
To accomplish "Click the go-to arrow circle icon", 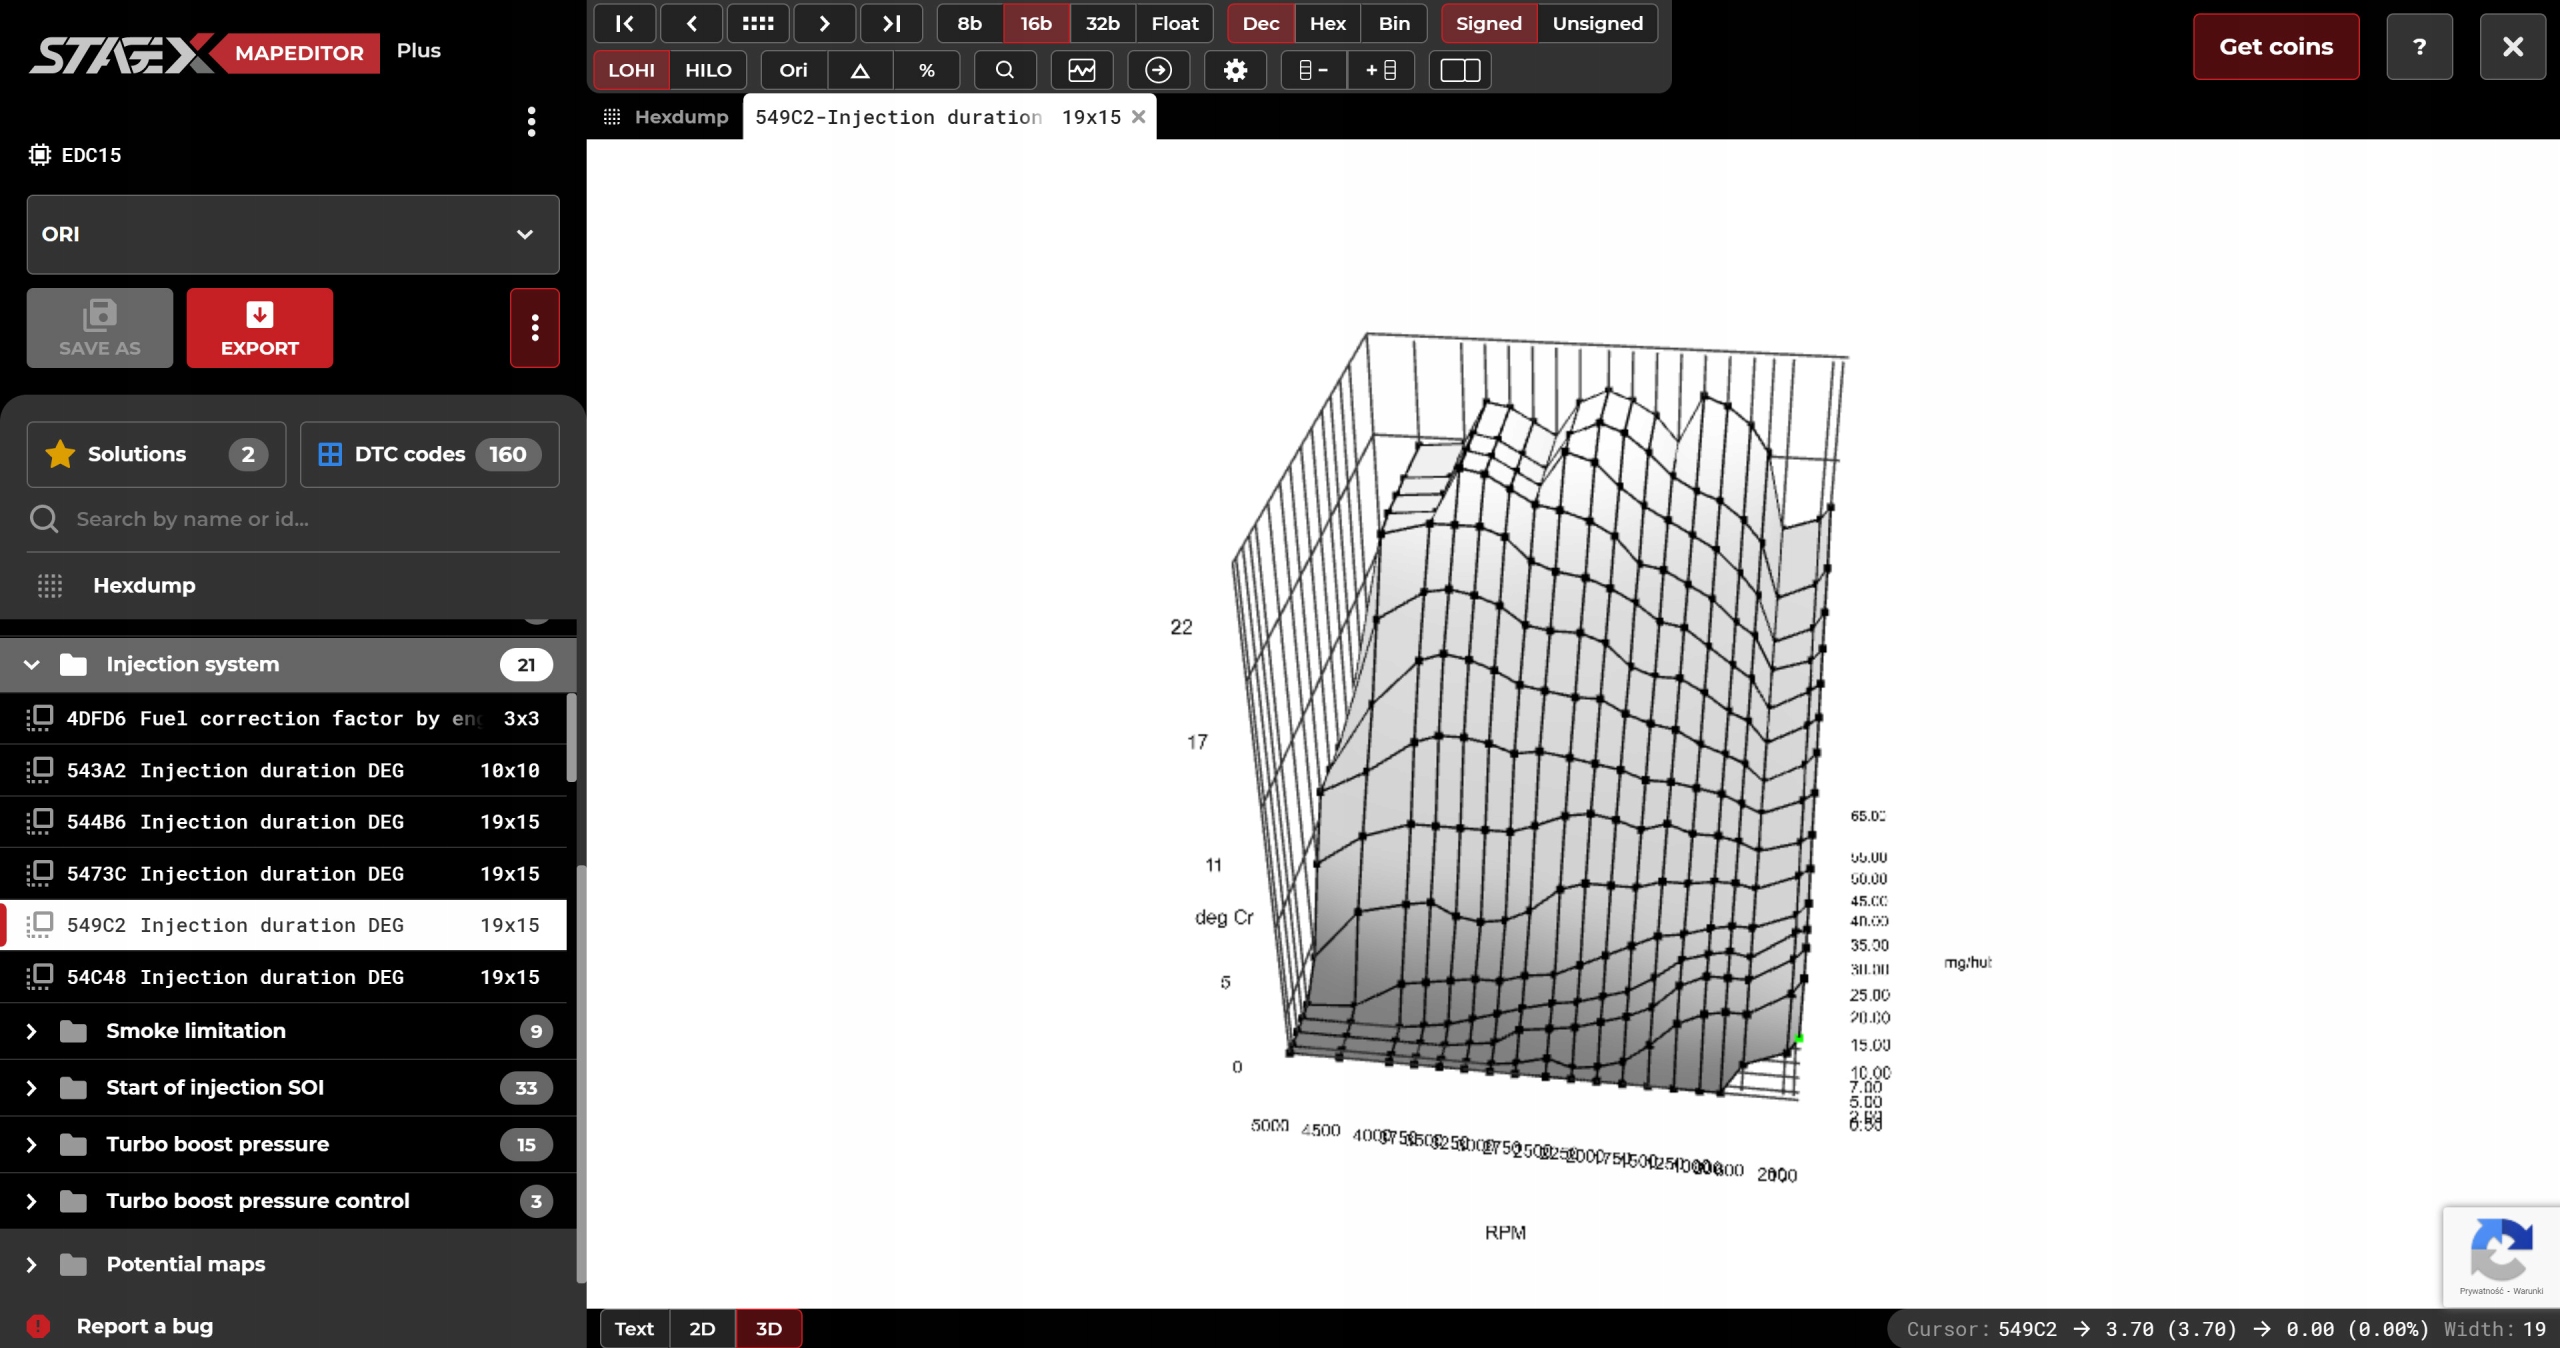I will pyautogui.click(x=1158, y=70).
